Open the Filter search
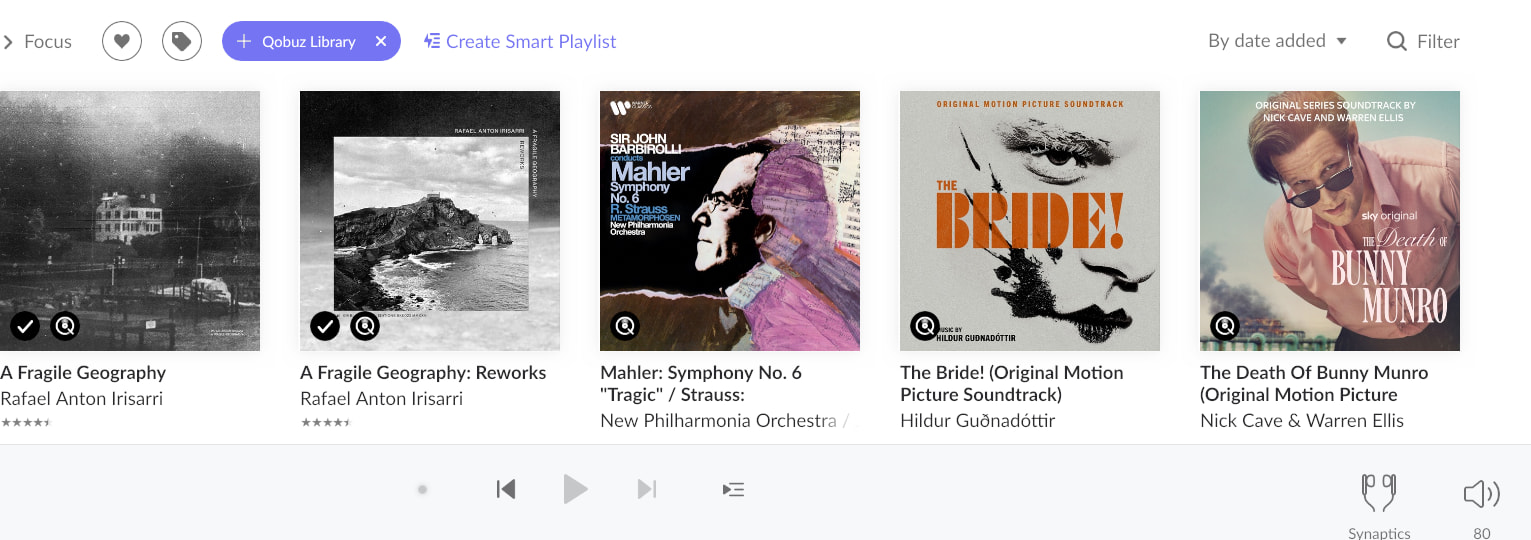The height and width of the screenshot is (540, 1531). click(1423, 41)
